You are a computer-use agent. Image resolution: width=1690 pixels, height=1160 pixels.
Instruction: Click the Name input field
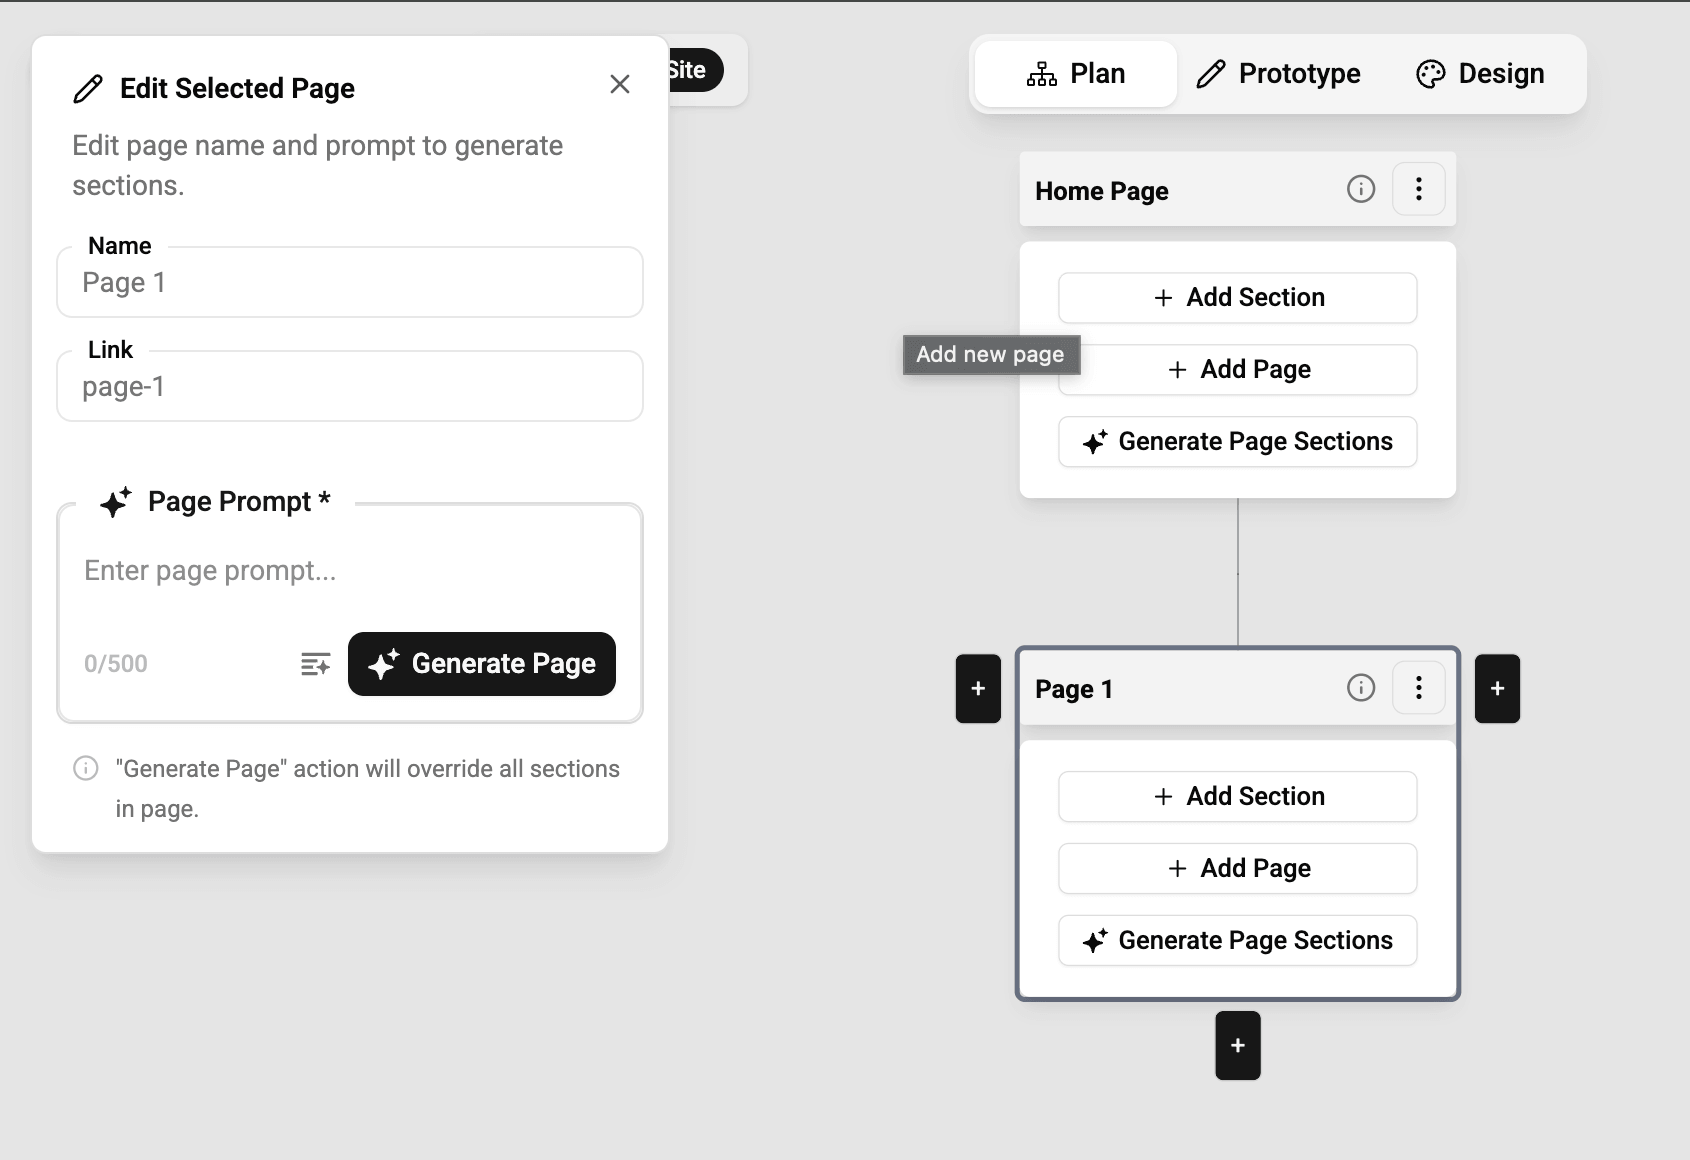[350, 283]
